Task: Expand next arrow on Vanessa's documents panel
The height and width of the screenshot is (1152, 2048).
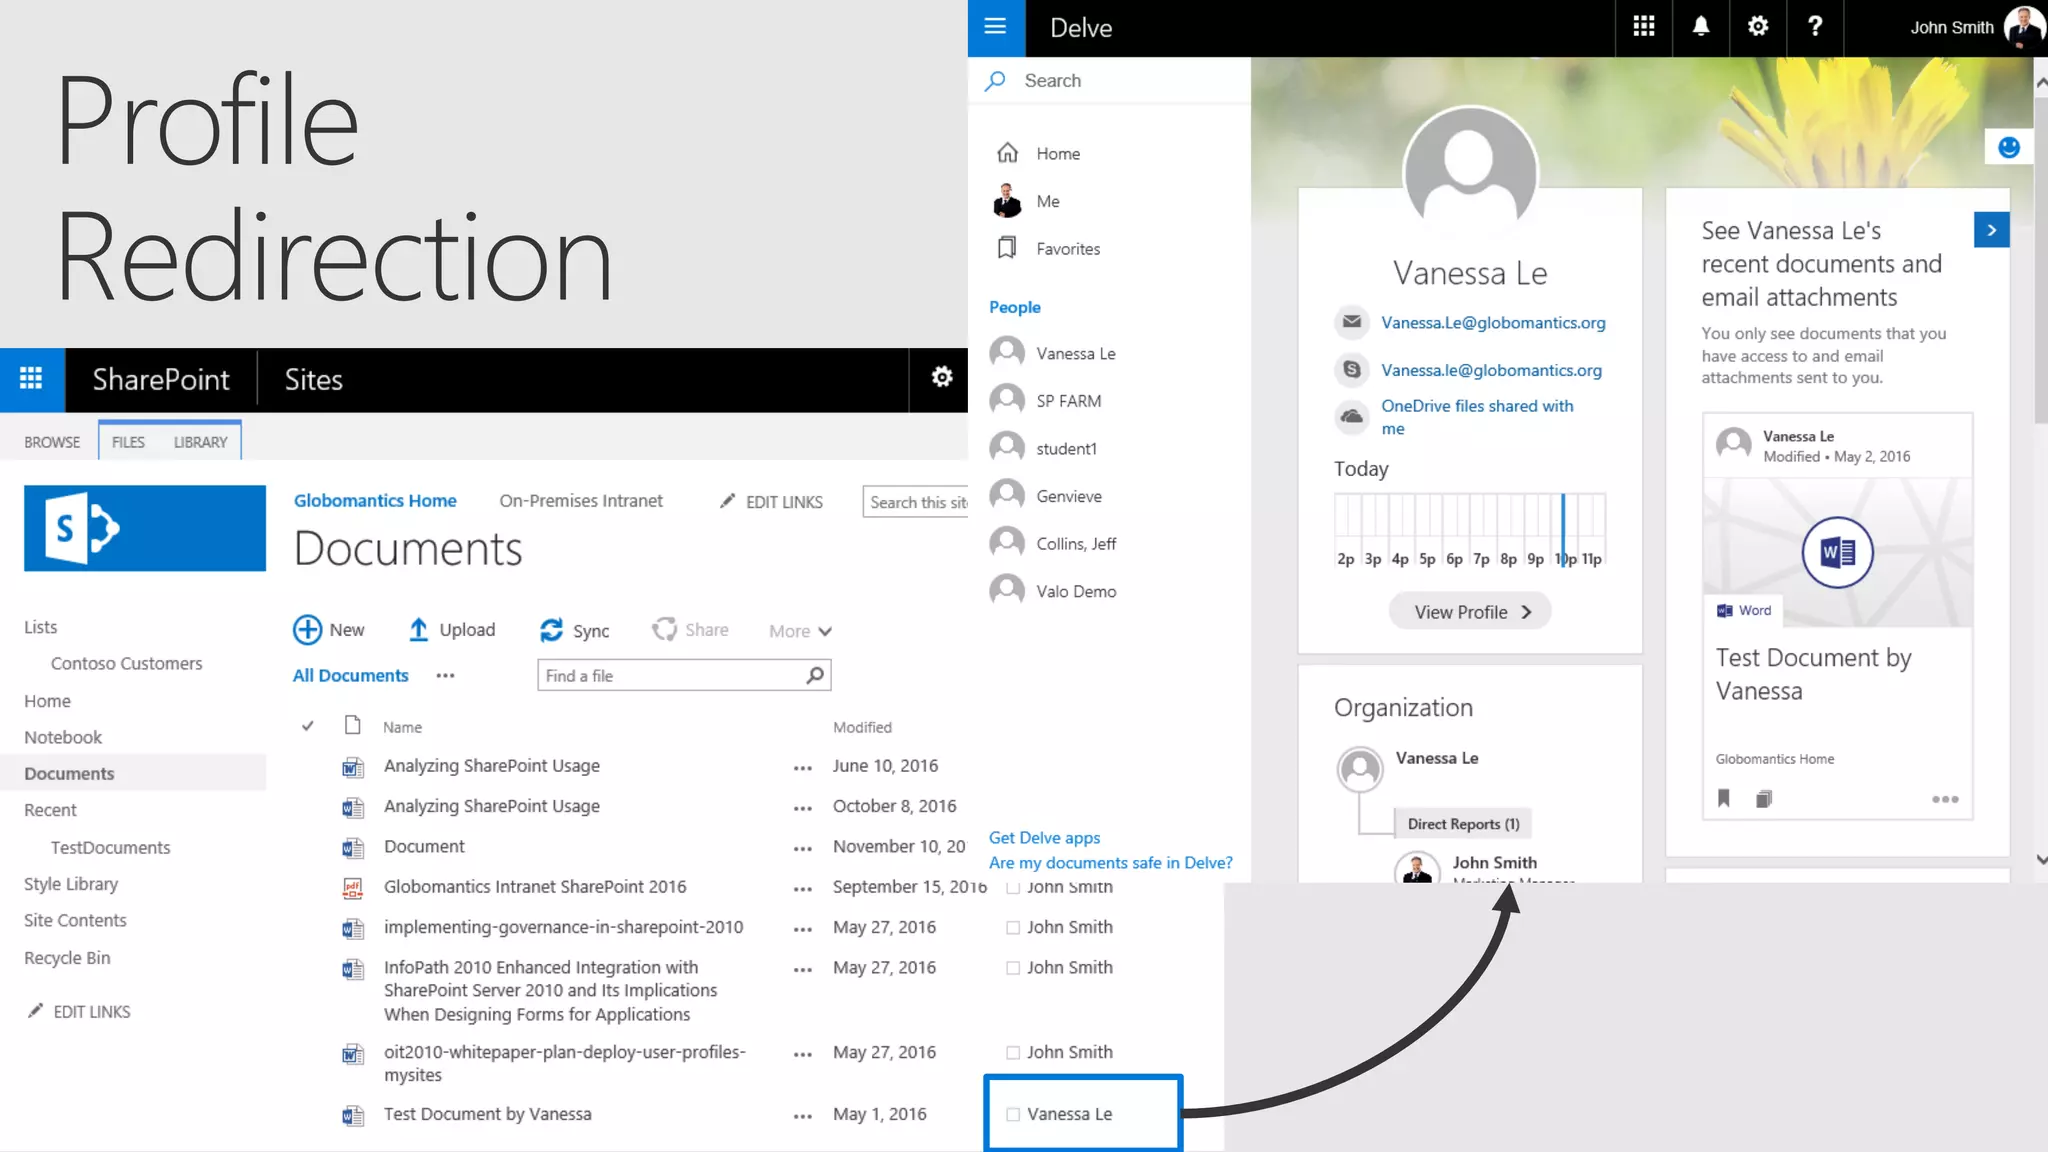Action: click(x=1991, y=230)
